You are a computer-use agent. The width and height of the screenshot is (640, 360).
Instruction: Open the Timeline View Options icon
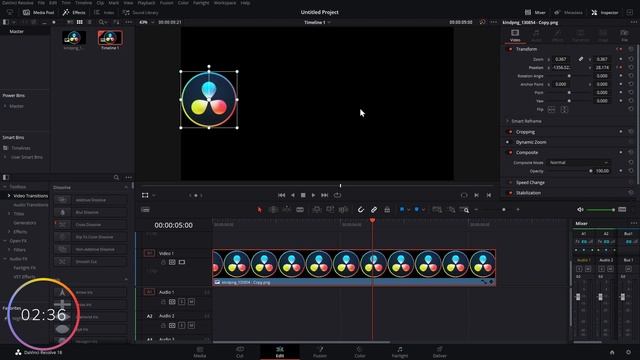(x=145, y=209)
